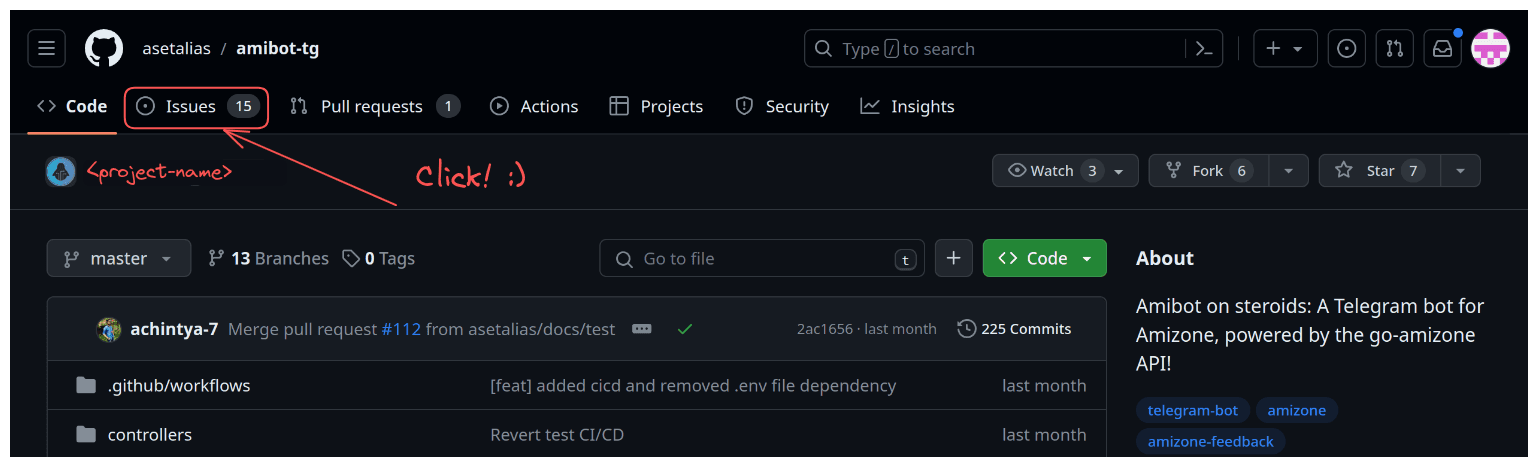
Task: Click the telegram-bot topic tag
Action: click(1193, 410)
